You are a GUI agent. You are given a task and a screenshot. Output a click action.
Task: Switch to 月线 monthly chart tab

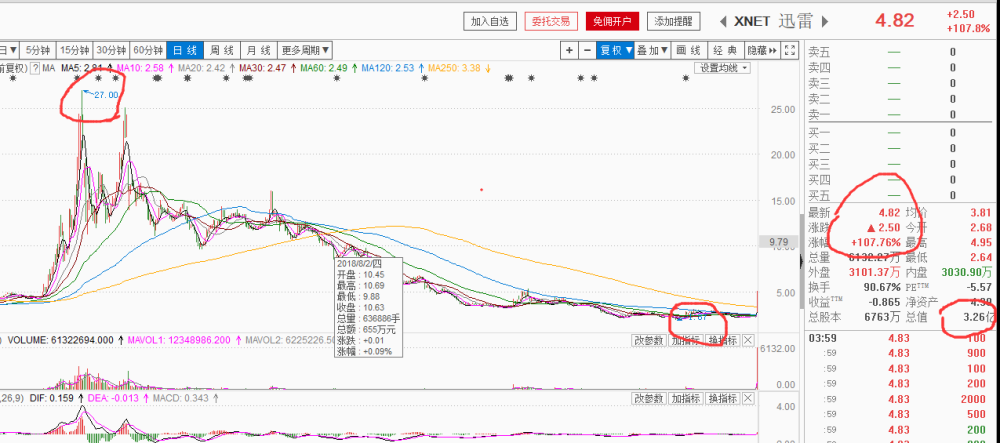[x=258, y=50]
